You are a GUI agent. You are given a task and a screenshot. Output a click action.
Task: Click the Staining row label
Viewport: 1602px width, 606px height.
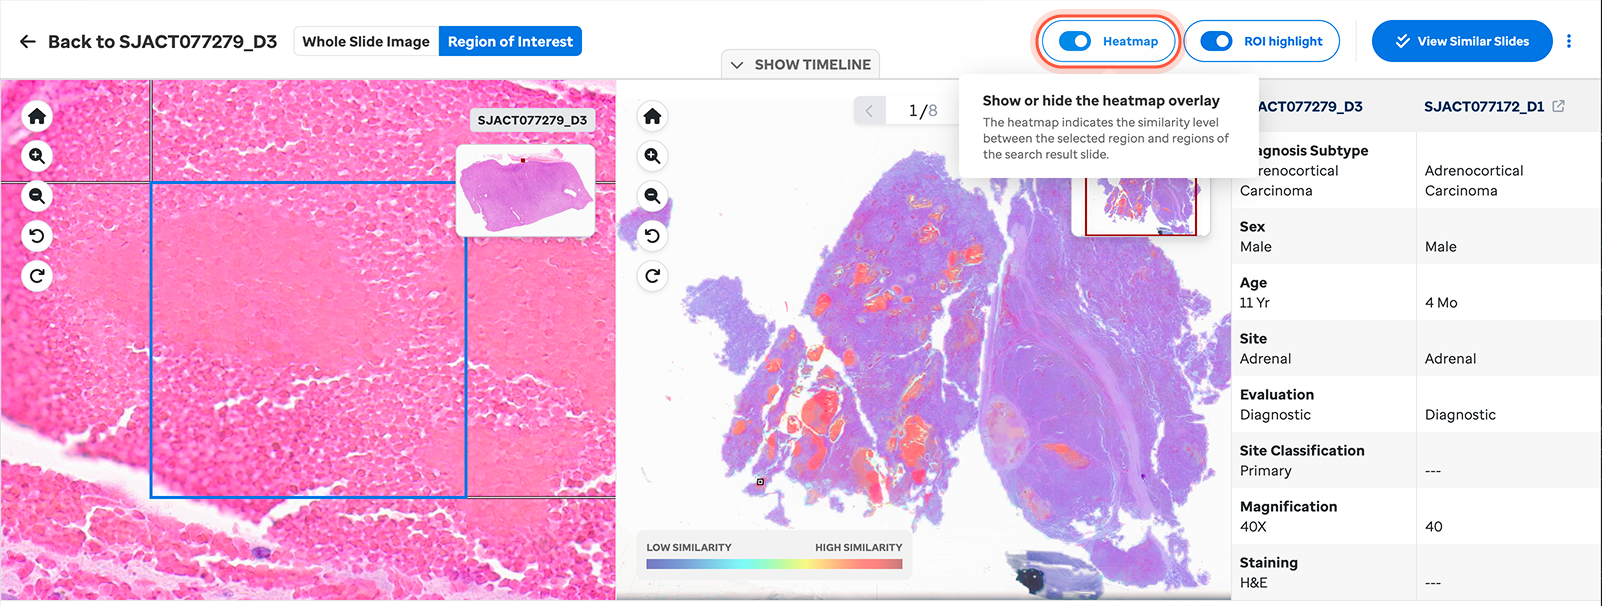point(1269,563)
